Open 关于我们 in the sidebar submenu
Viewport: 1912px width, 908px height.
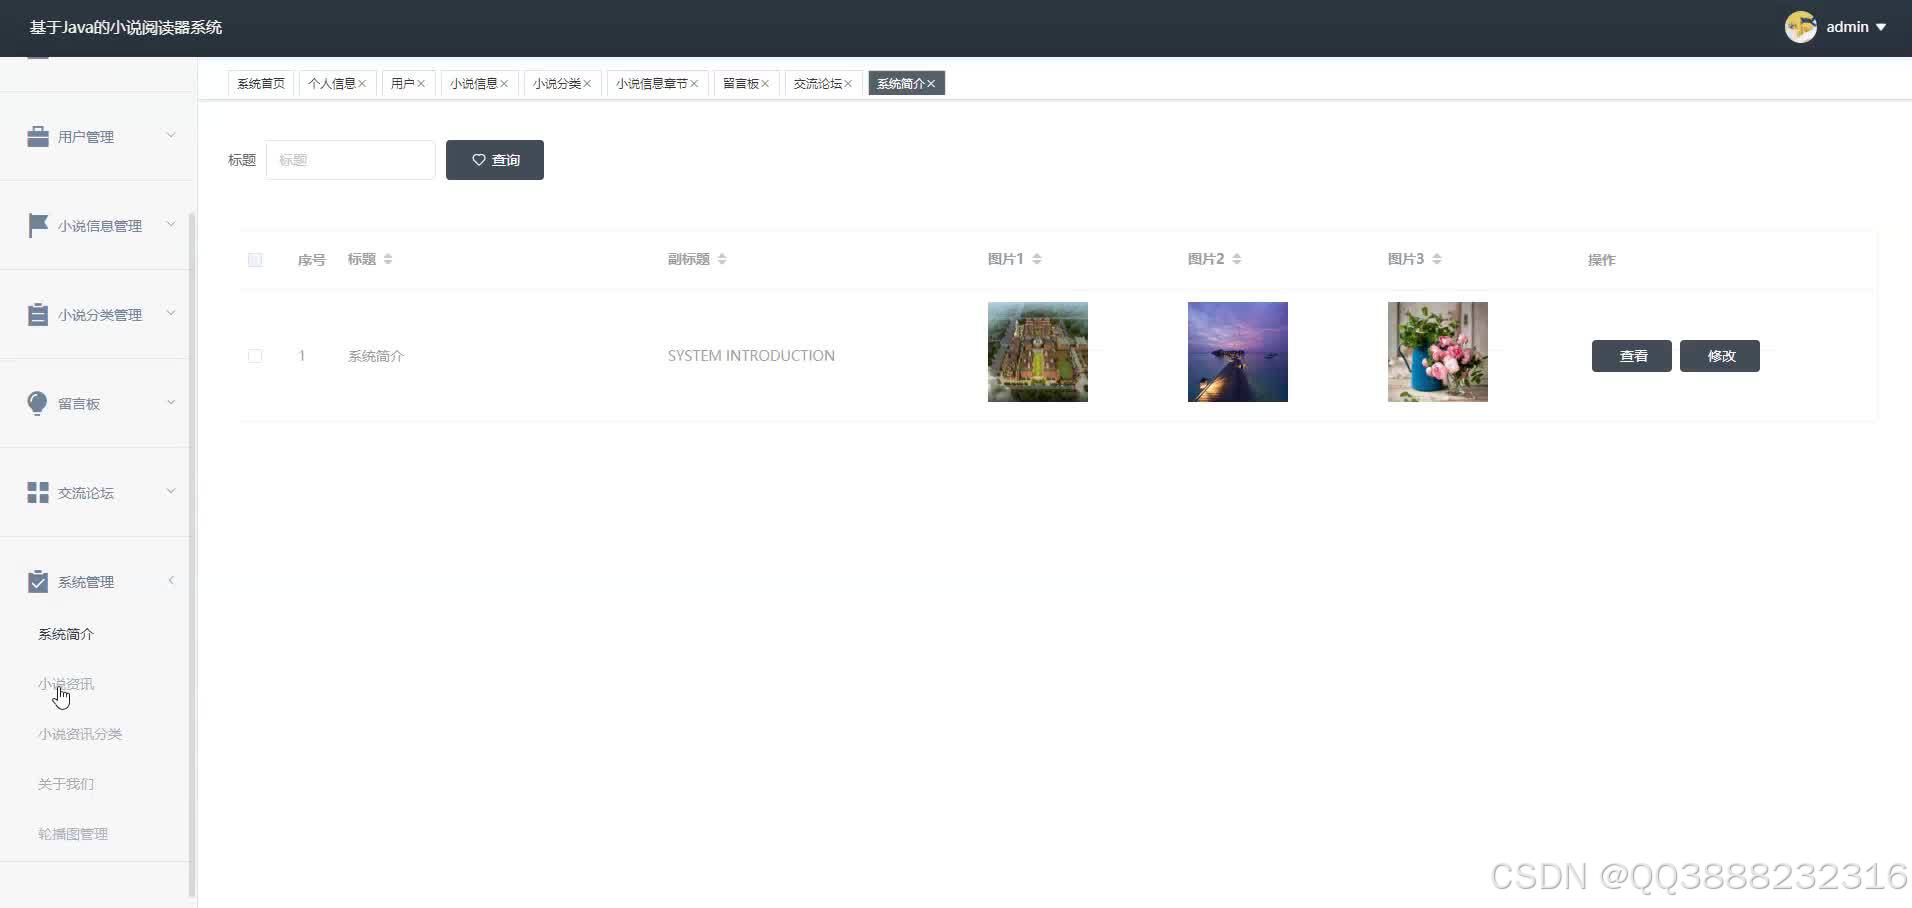(x=66, y=784)
